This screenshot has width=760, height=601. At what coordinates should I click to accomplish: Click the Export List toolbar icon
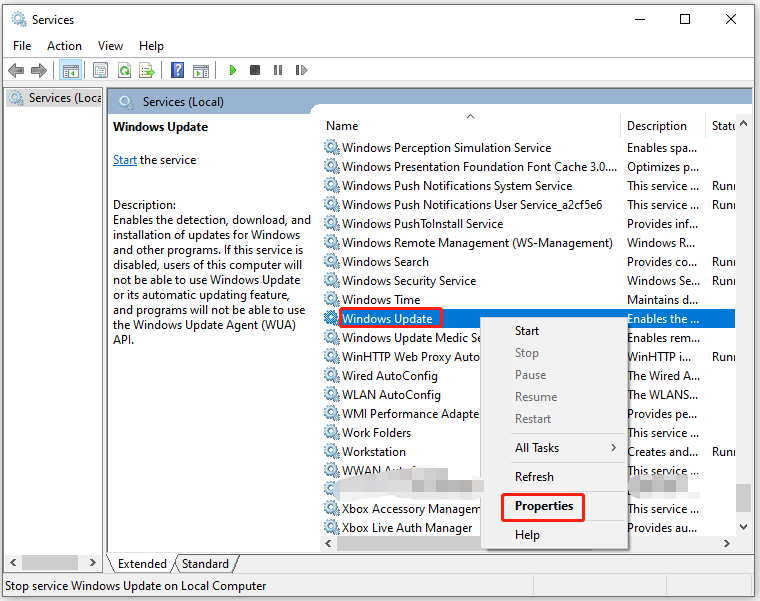147,71
